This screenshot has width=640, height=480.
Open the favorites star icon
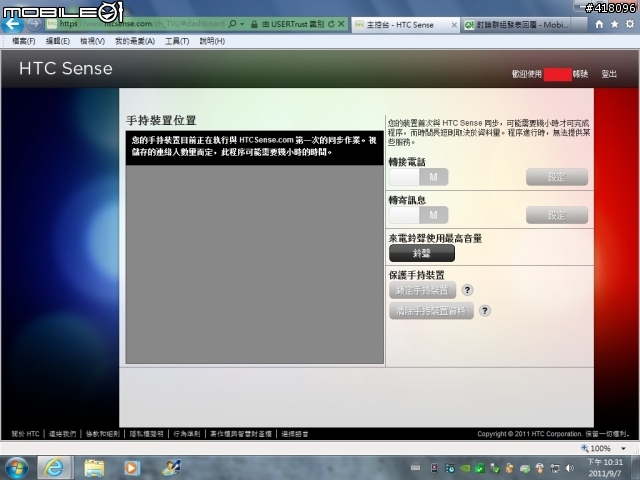[614, 24]
